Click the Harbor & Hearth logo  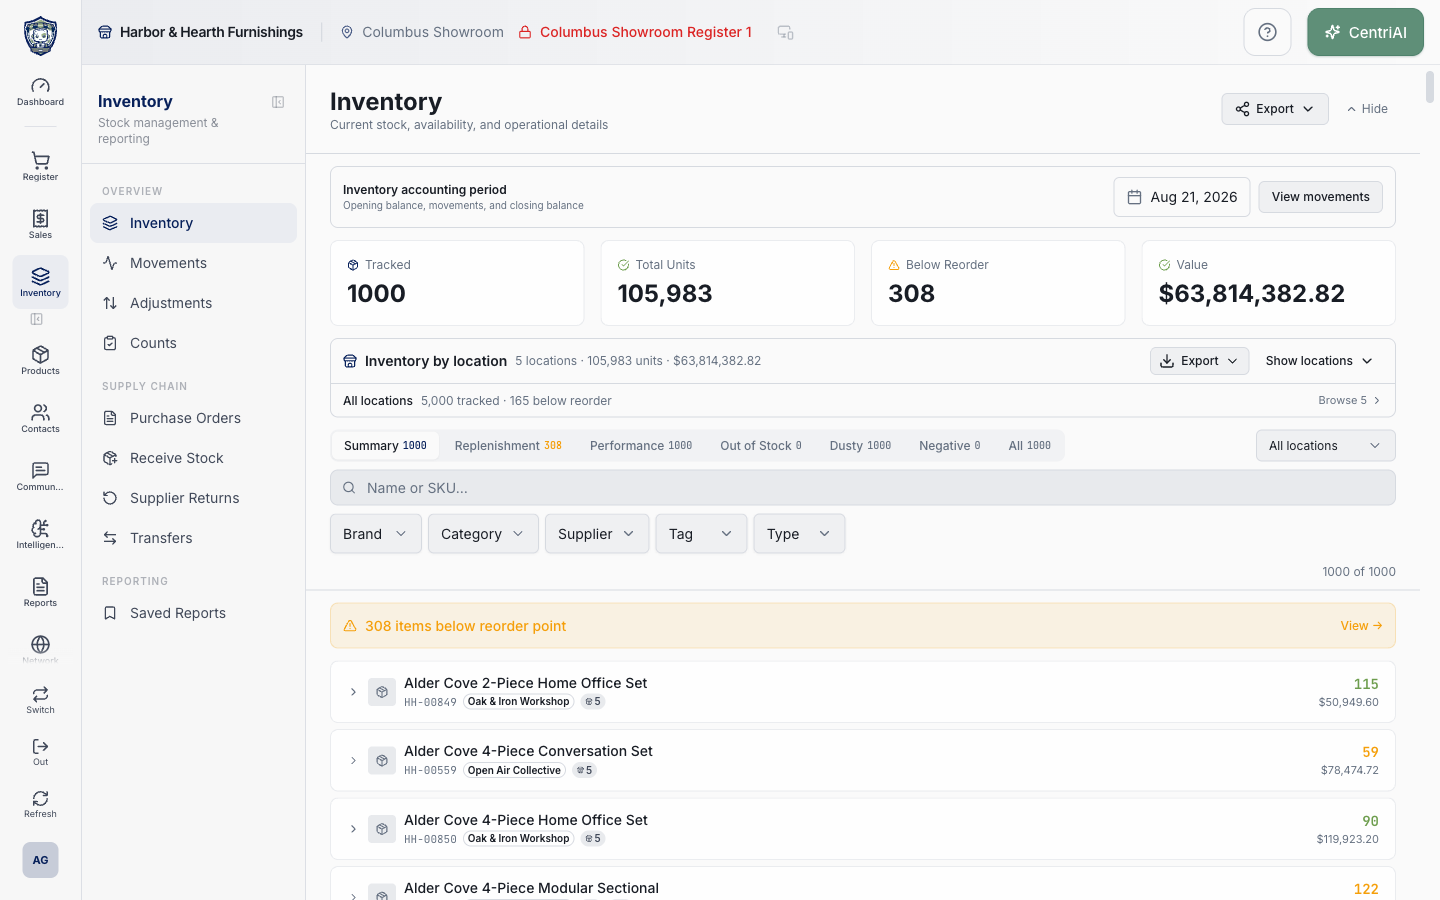40,36
